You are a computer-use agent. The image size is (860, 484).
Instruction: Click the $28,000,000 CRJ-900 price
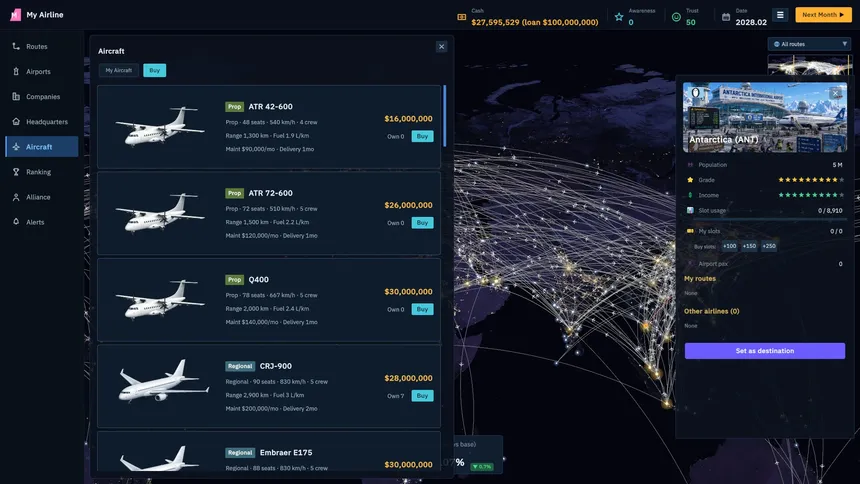[x=408, y=378]
